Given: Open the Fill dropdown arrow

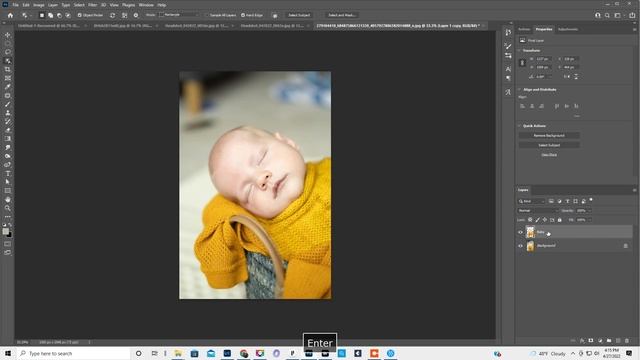Looking at the screenshot, I should coord(589,220).
